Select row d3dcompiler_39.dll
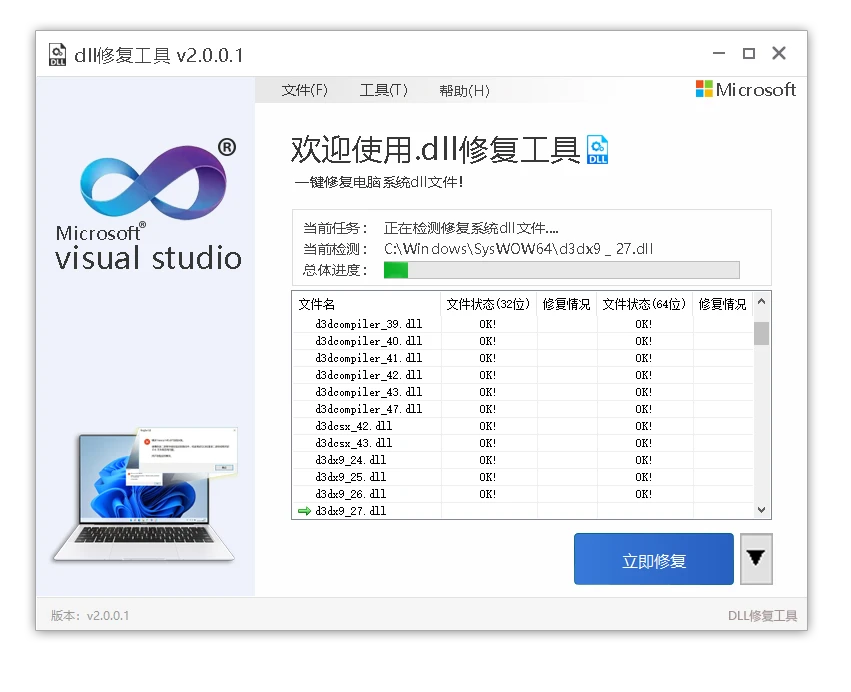 (x=523, y=324)
